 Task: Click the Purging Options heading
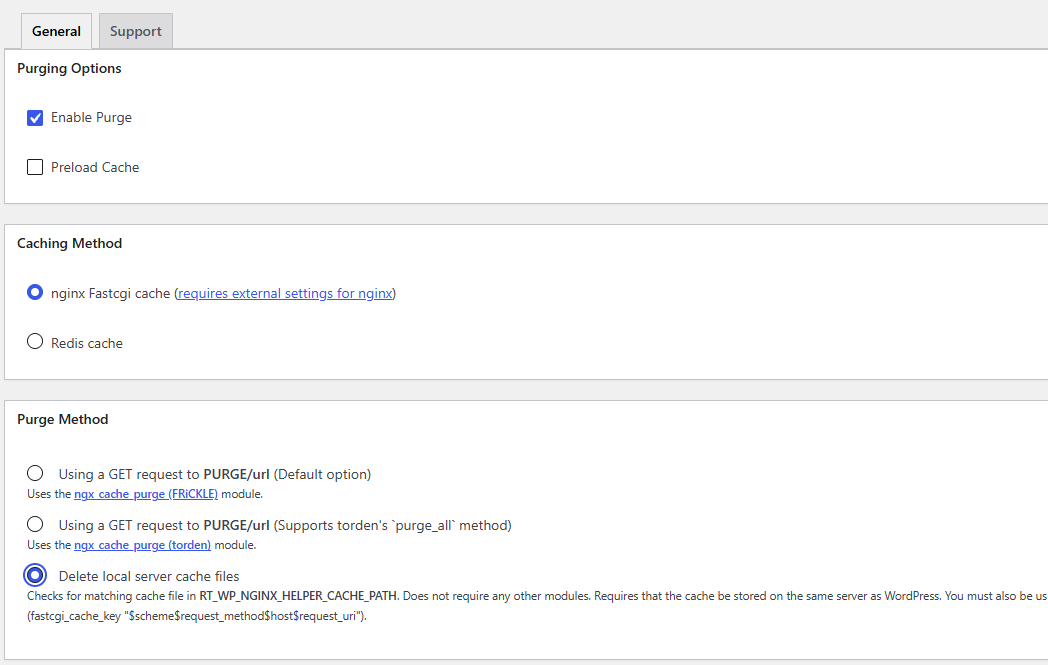70,68
